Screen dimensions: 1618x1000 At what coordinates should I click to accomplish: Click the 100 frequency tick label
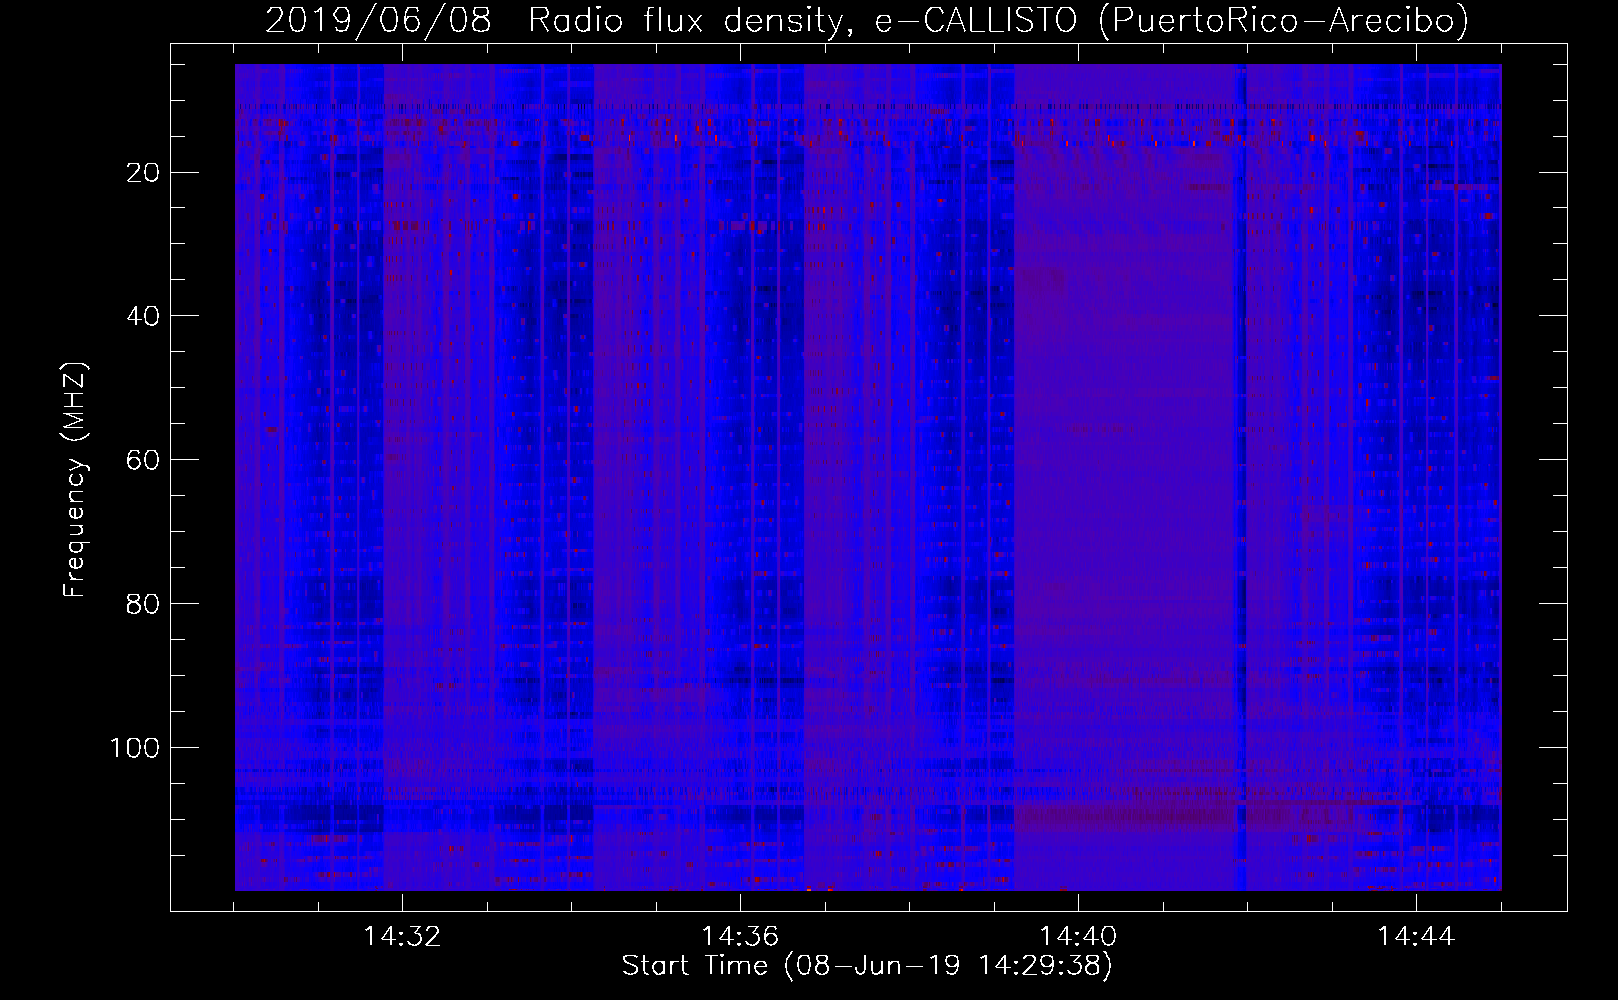coord(135,748)
